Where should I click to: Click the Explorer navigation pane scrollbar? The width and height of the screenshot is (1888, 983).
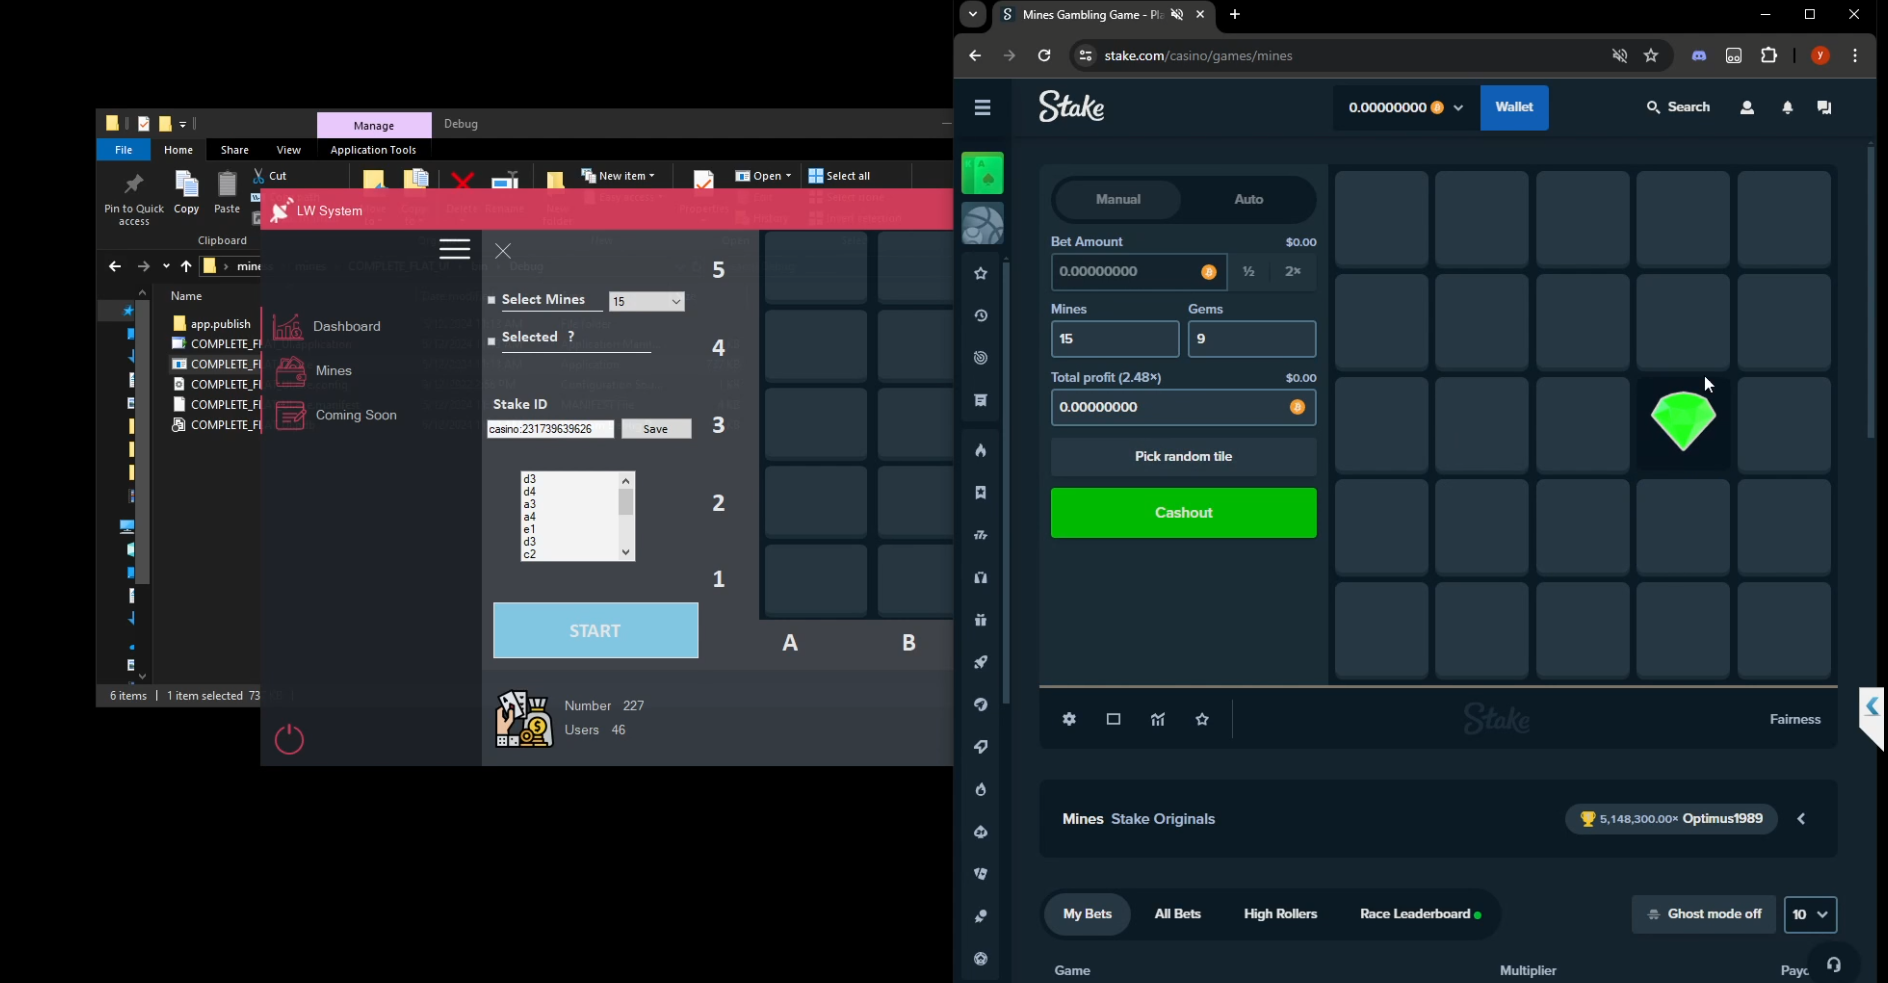click(142, 442)
